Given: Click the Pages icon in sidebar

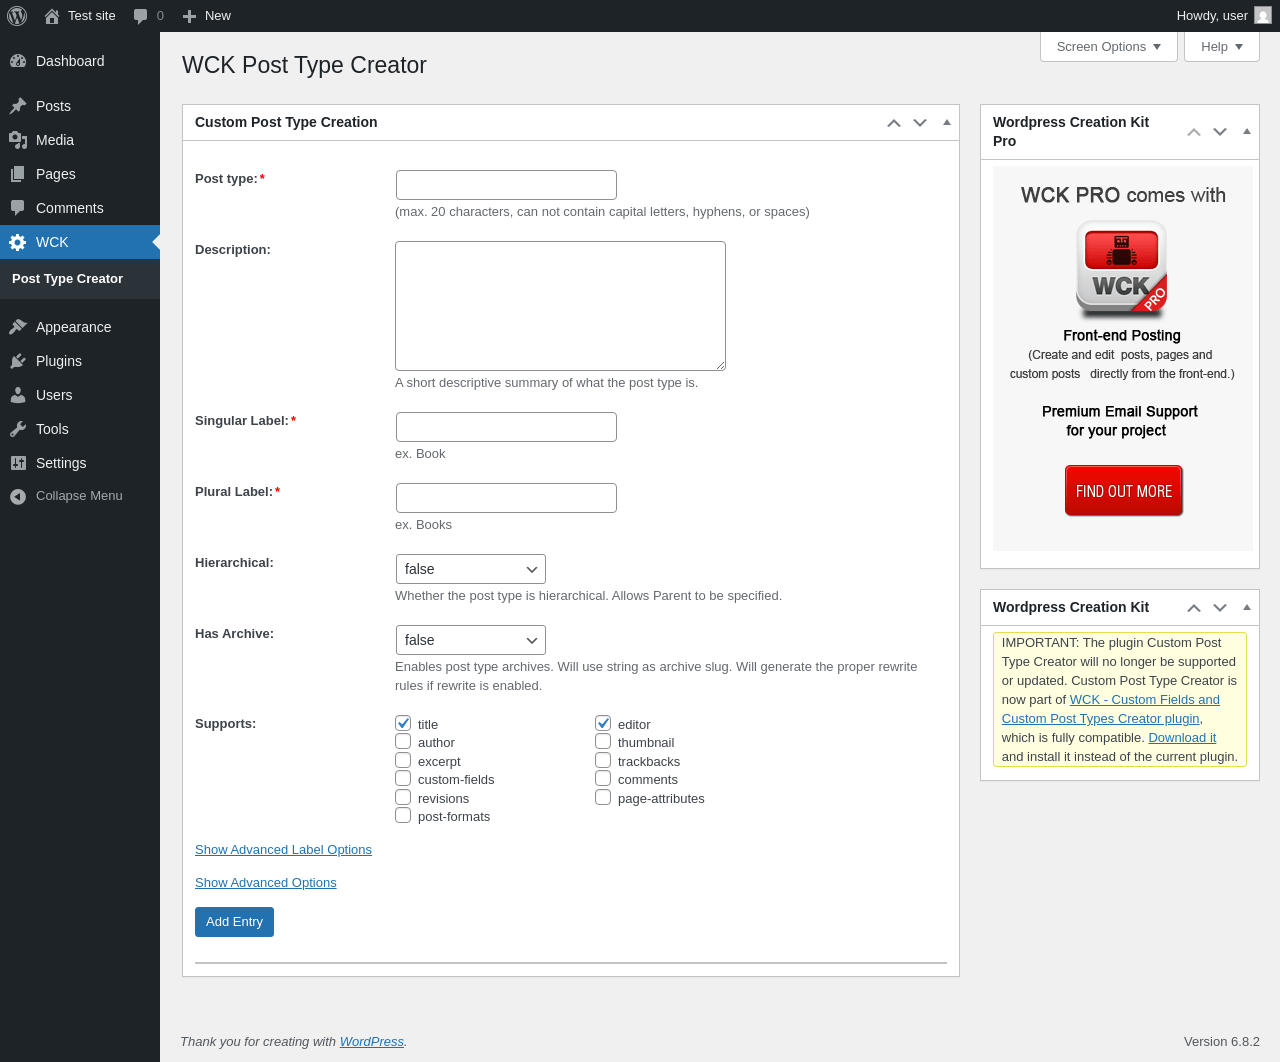Looking at the screenshot, I should tap(18, 174).
